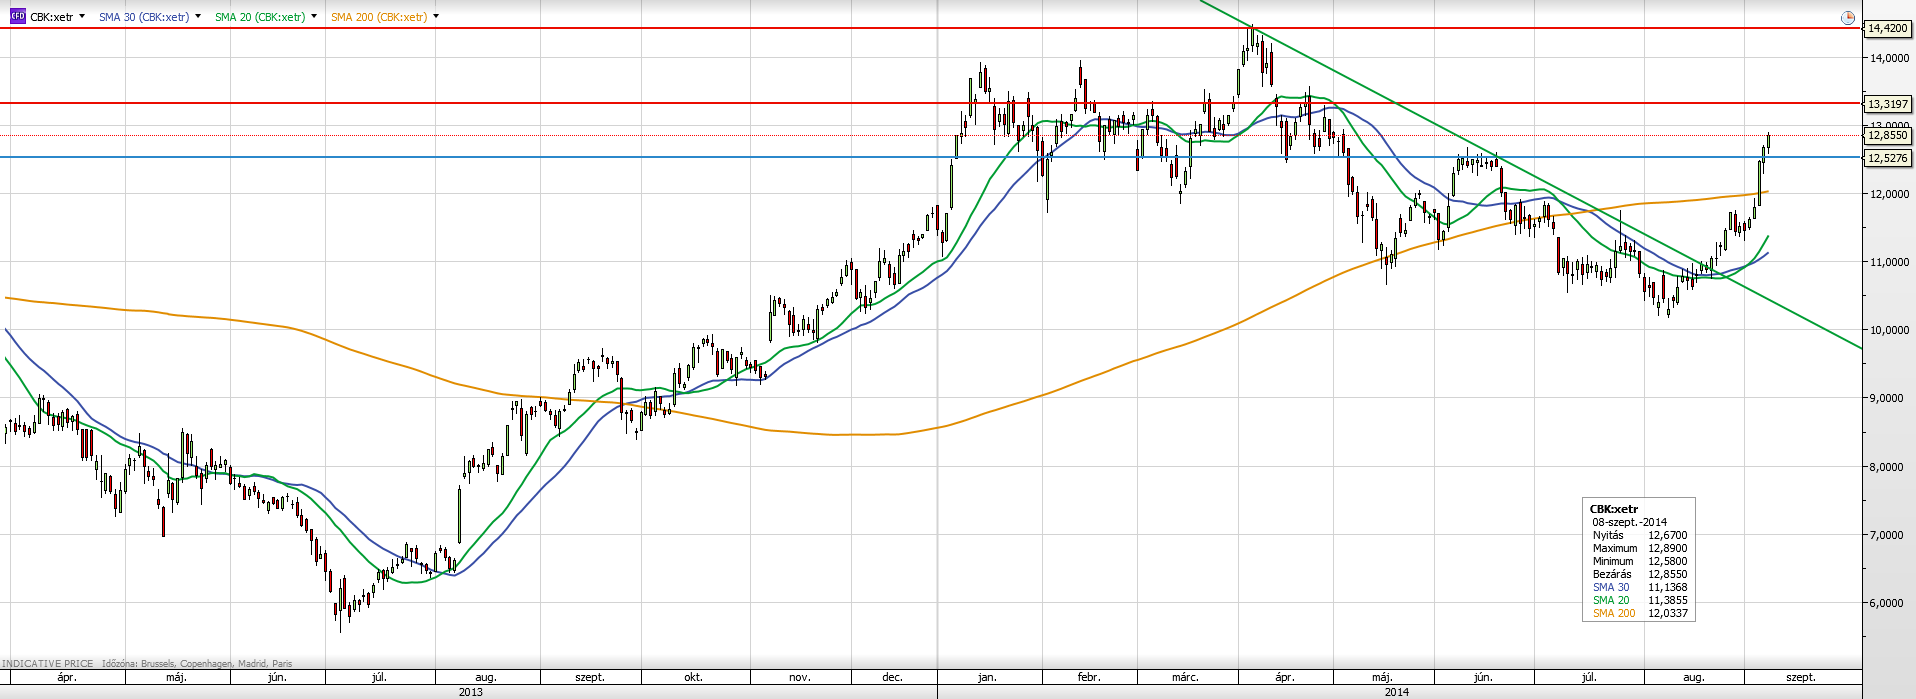Click the 'INDICATIVE PRICE' text at chart bottom
Viewport: 1916px width, 699px height.
(48, 663)
